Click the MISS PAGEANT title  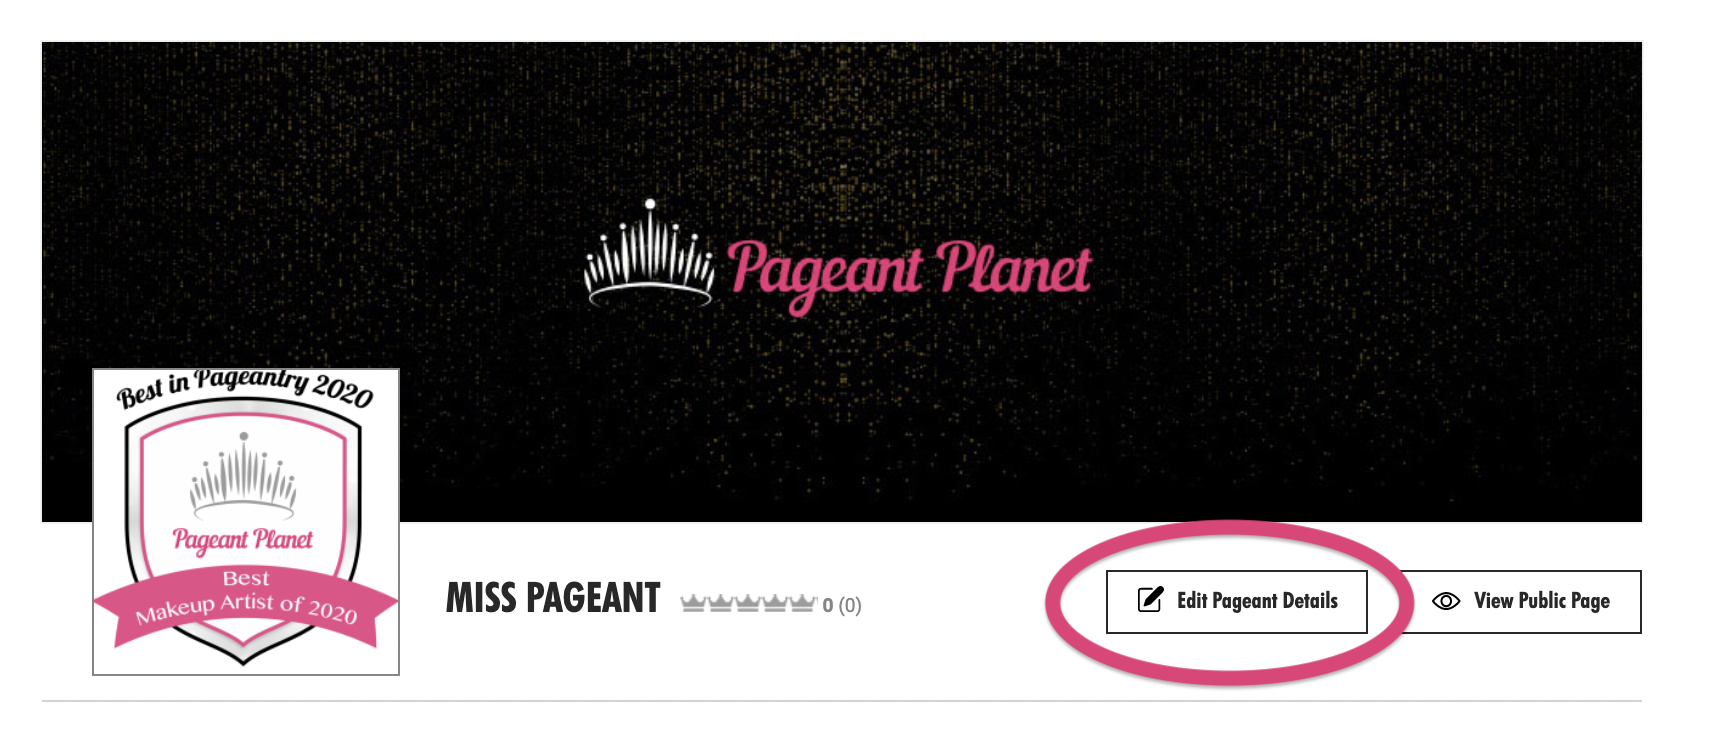(553, 598)
